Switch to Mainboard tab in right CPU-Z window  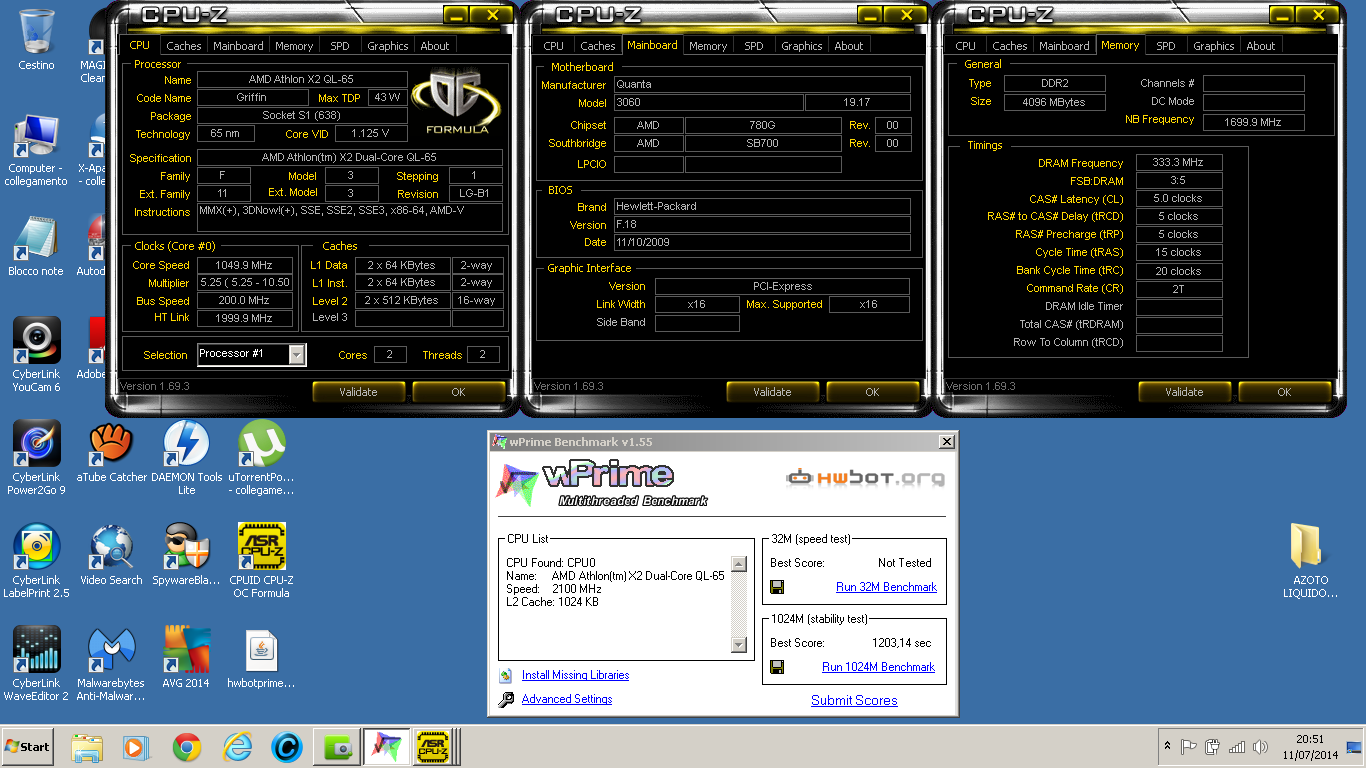1064,46
